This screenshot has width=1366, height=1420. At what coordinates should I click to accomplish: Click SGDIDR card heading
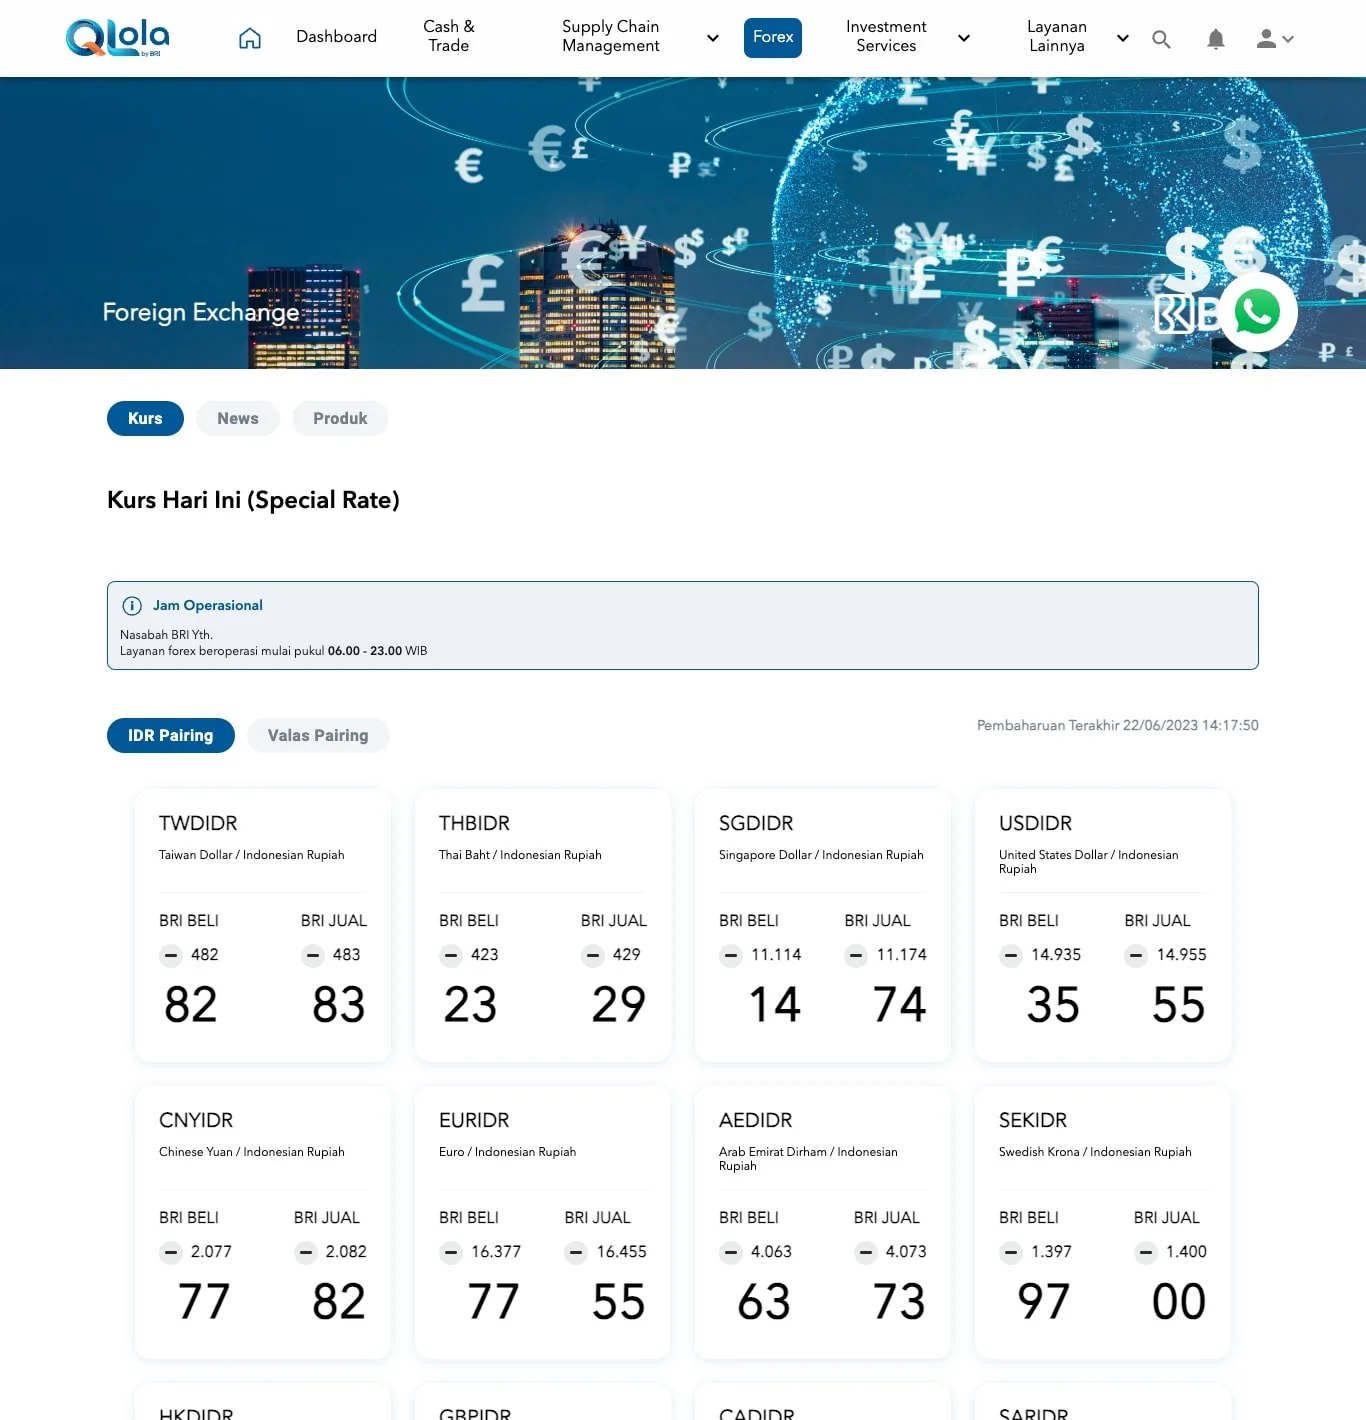pos(756,823)
